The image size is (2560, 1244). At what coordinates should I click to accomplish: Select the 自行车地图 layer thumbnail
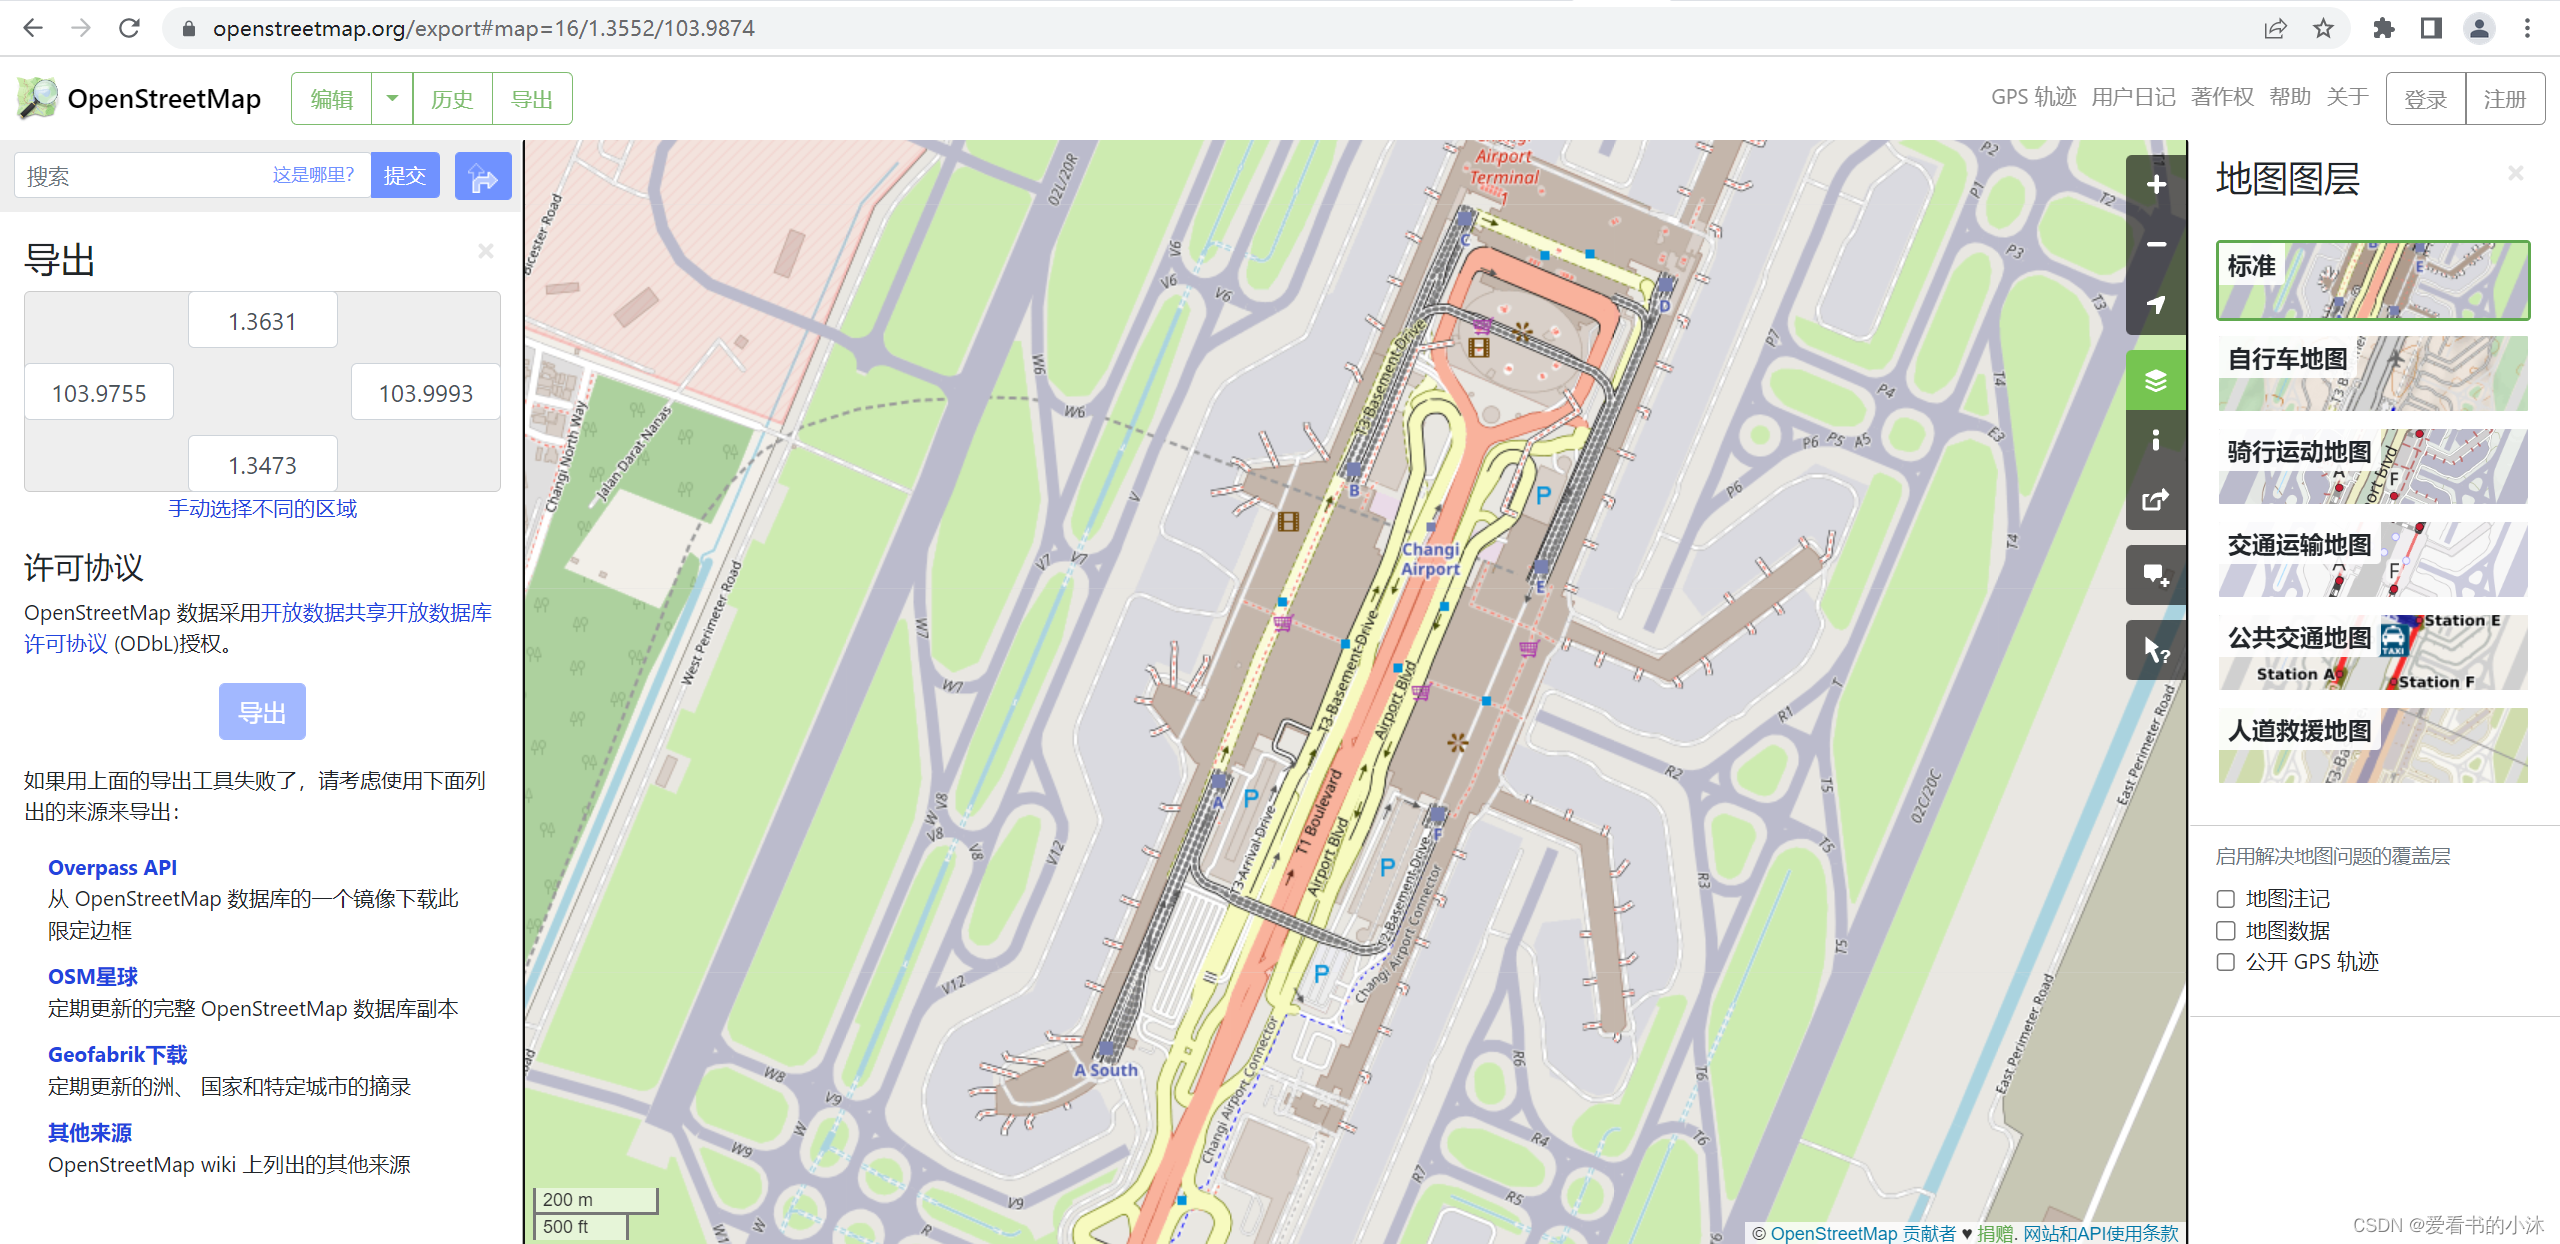(x=2372, y=374)
